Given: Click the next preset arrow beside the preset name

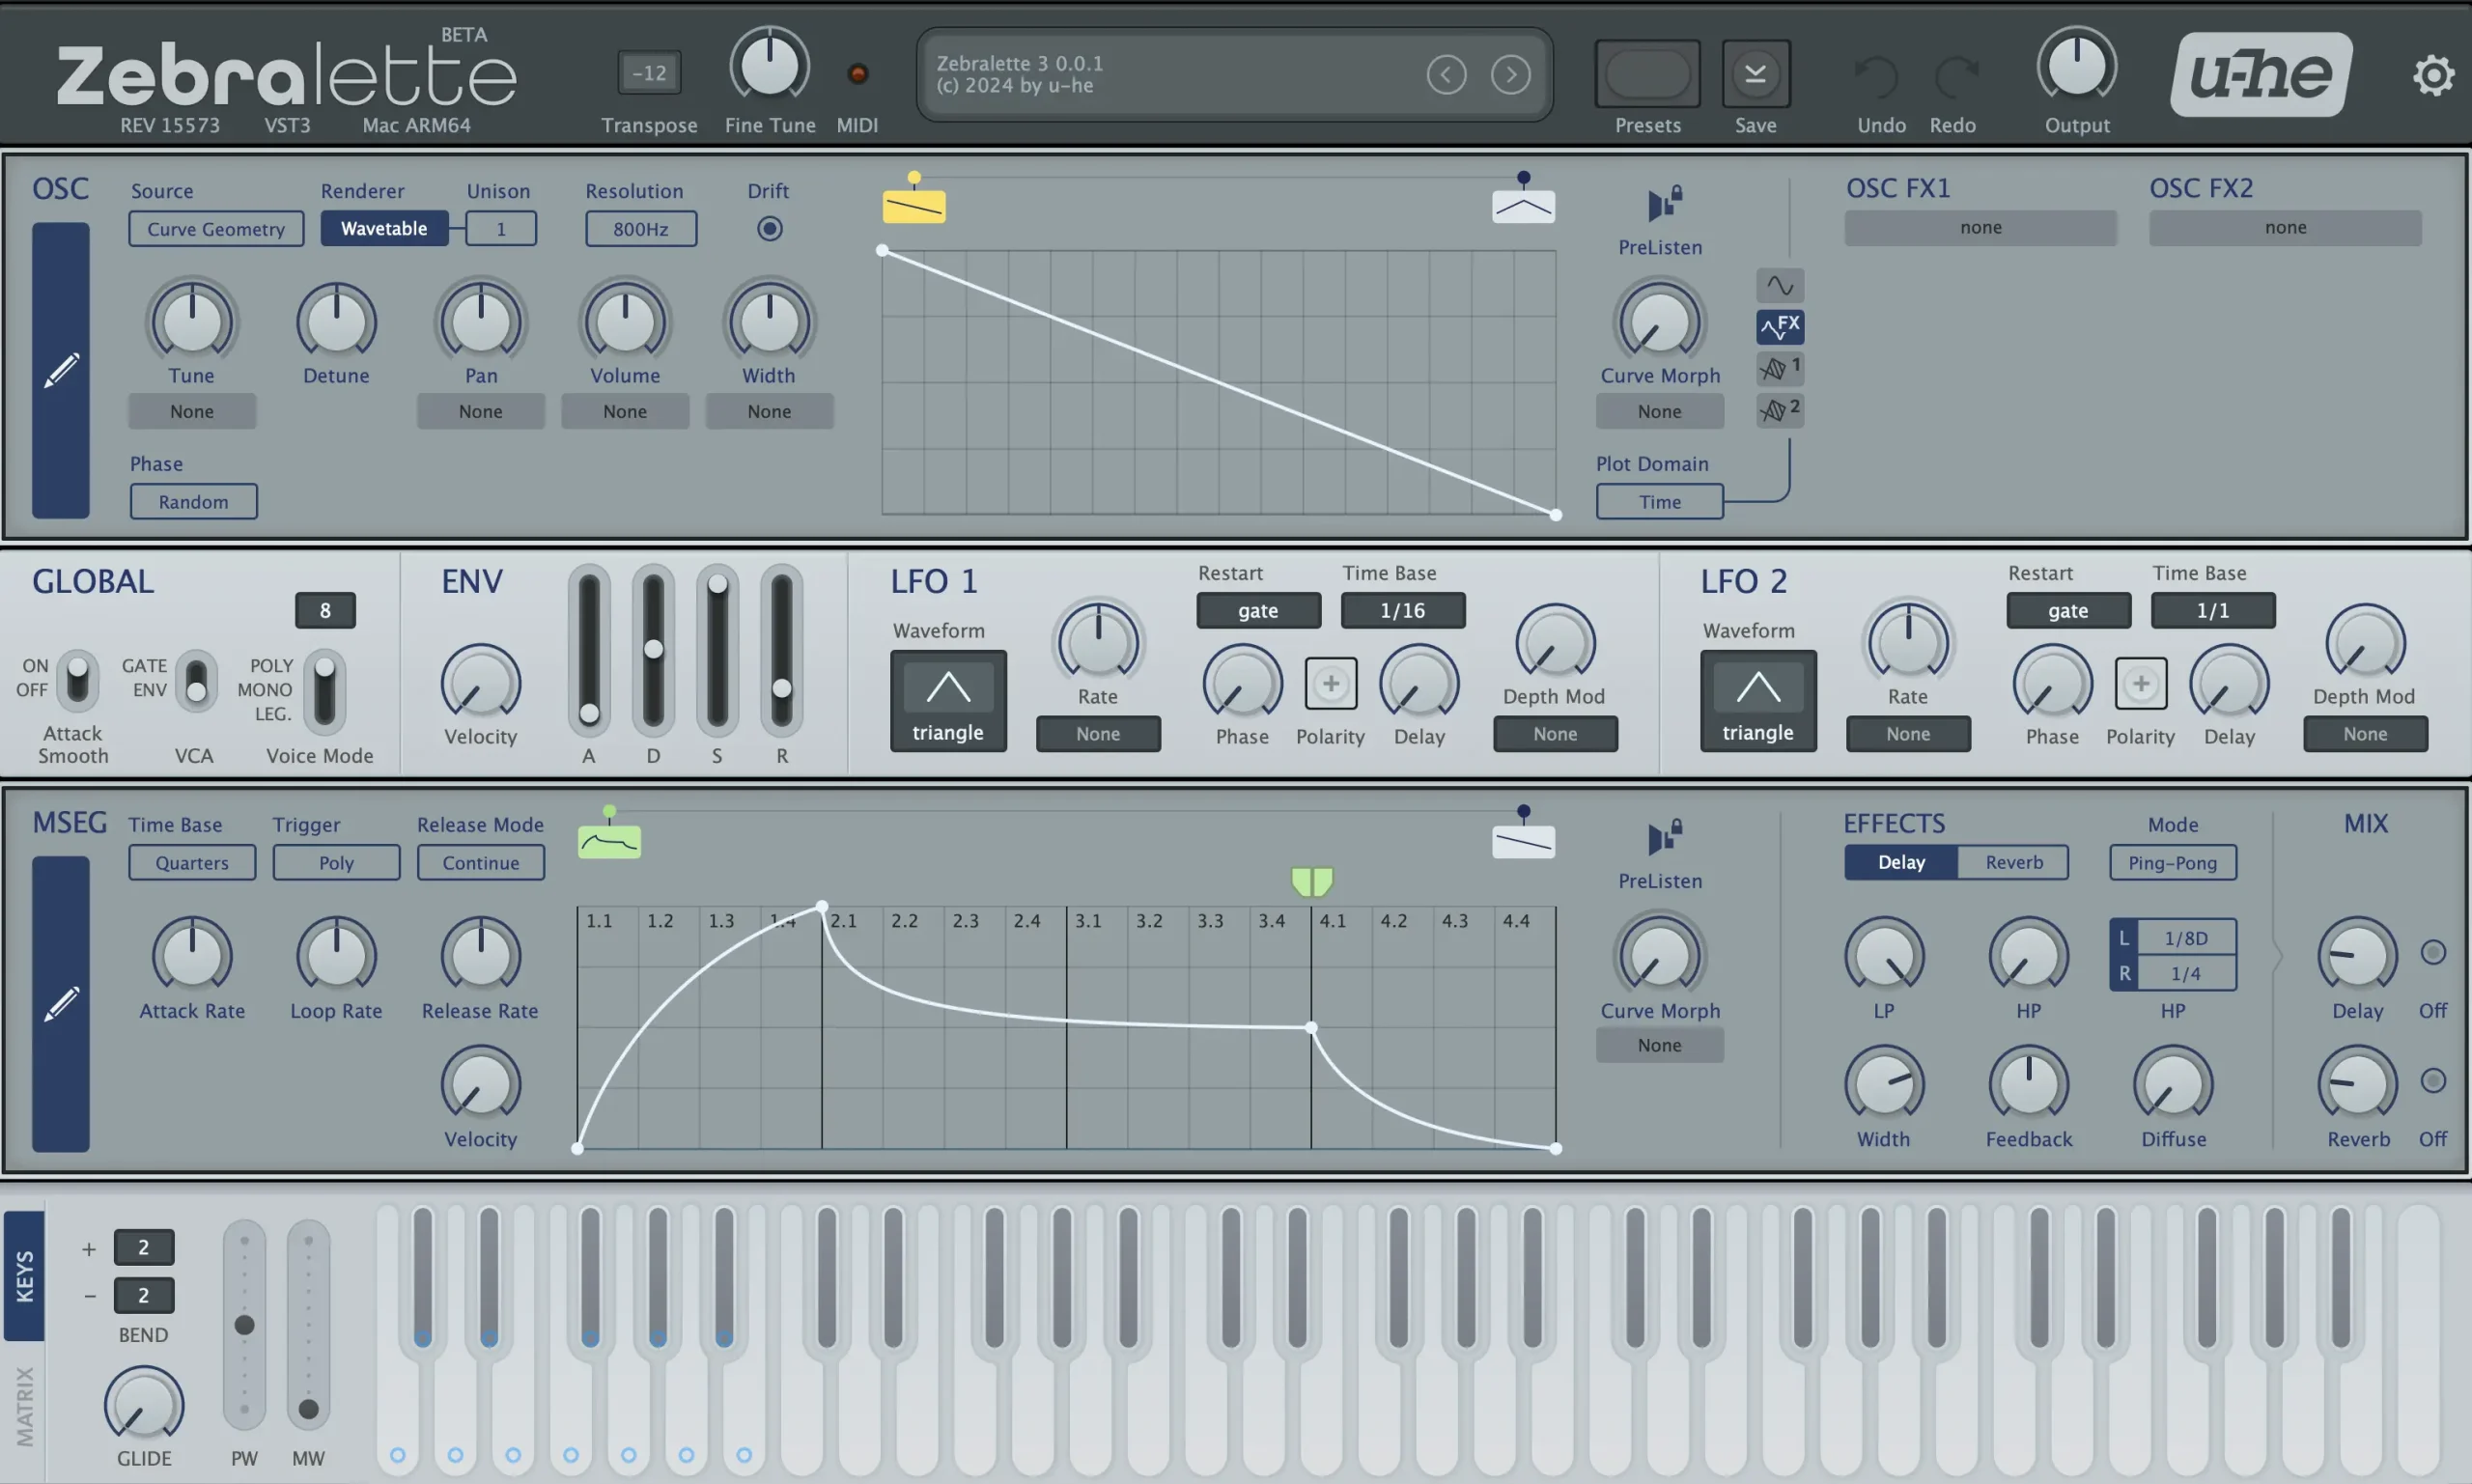Looking at the screenshot, I should click(1510, 73).
